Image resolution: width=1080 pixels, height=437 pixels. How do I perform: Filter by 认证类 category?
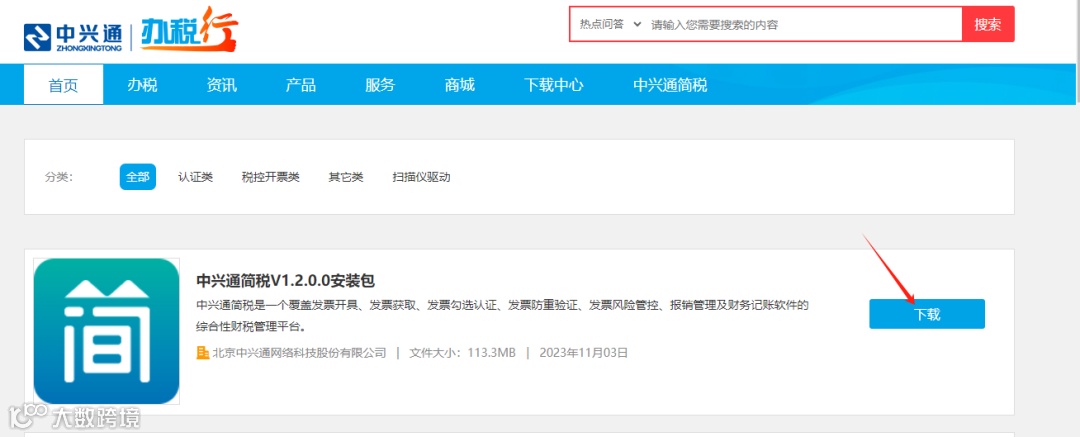coord(196,177)
